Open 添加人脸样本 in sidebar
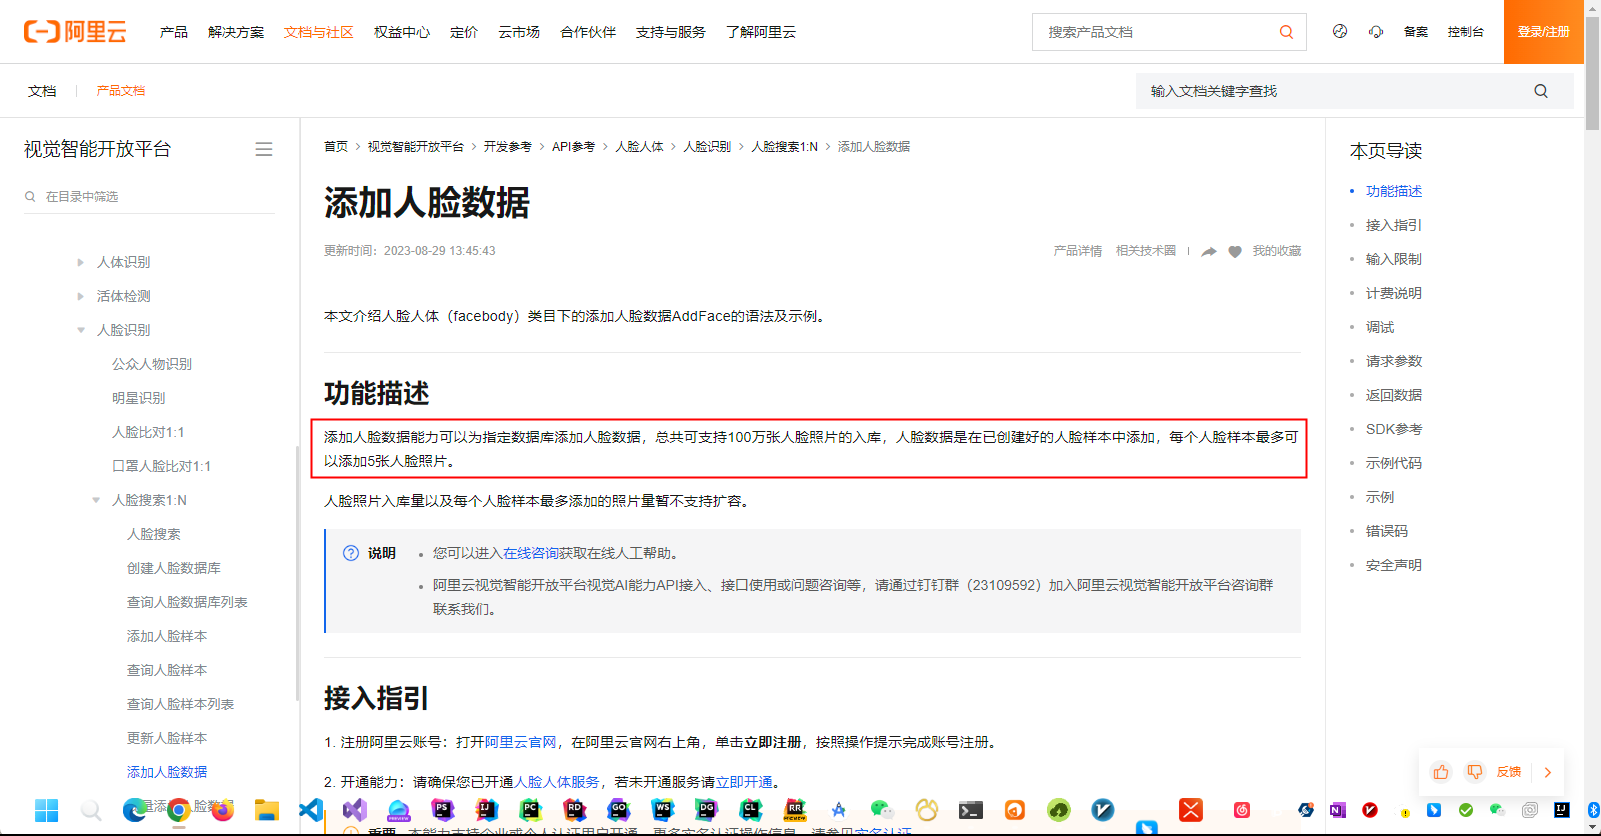The height and width of the screenshot is (836, 1601). (x=167, y=636)
